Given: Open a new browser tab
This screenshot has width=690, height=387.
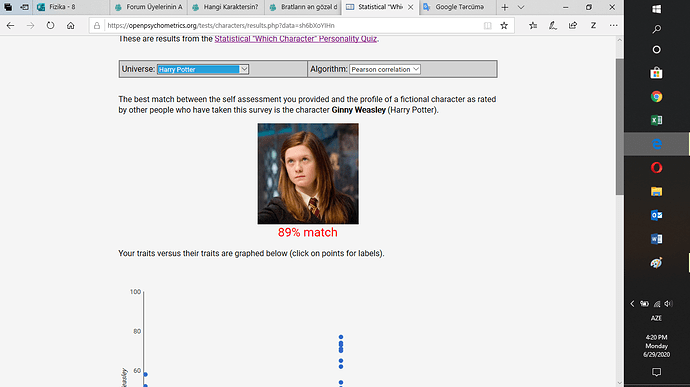Looking at the screenshot, I should point(505,7).
